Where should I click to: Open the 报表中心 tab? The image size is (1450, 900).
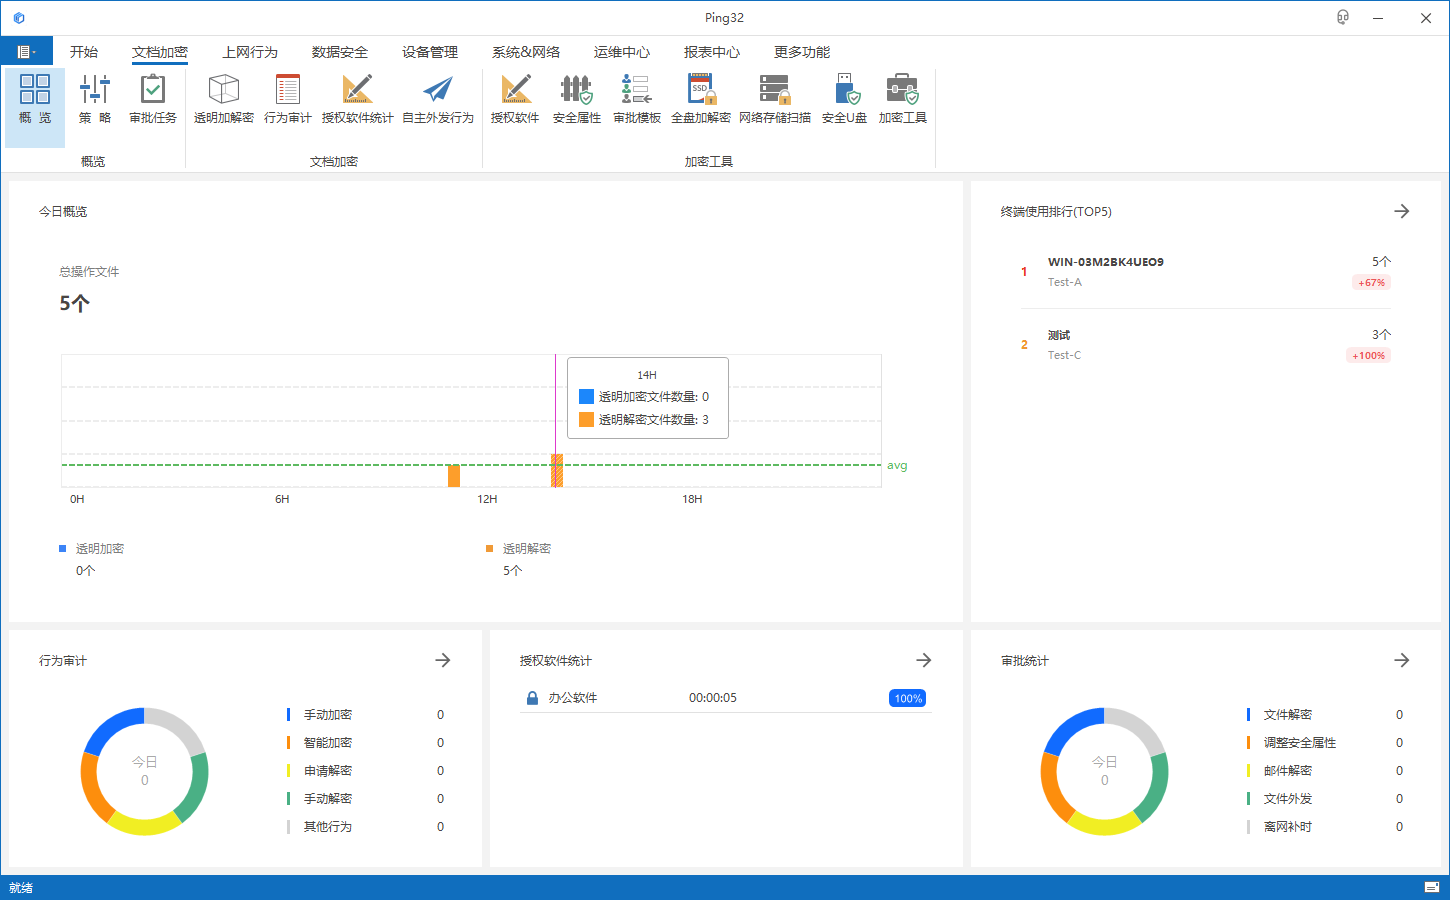[712, 52]
